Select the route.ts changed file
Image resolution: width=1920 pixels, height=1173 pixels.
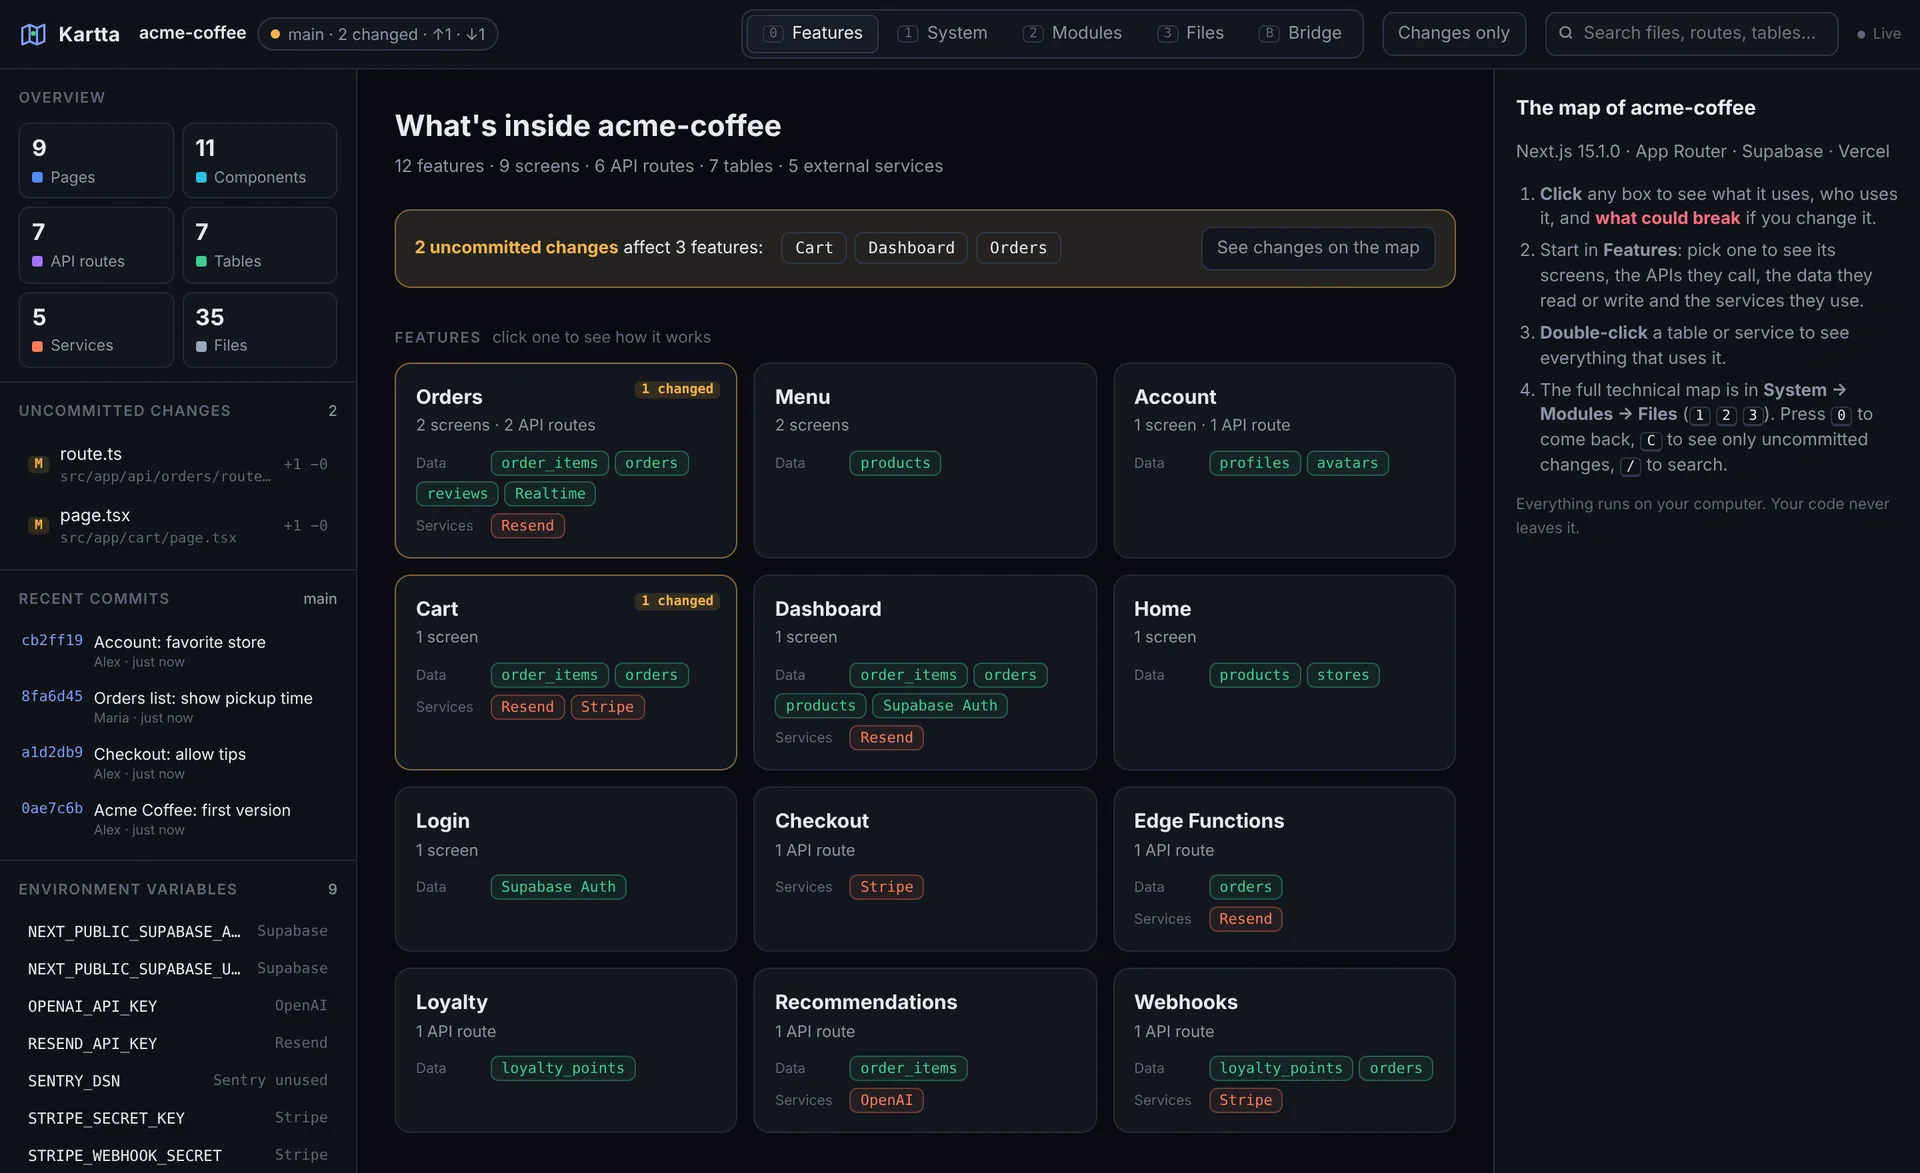(x=178, y=464)
